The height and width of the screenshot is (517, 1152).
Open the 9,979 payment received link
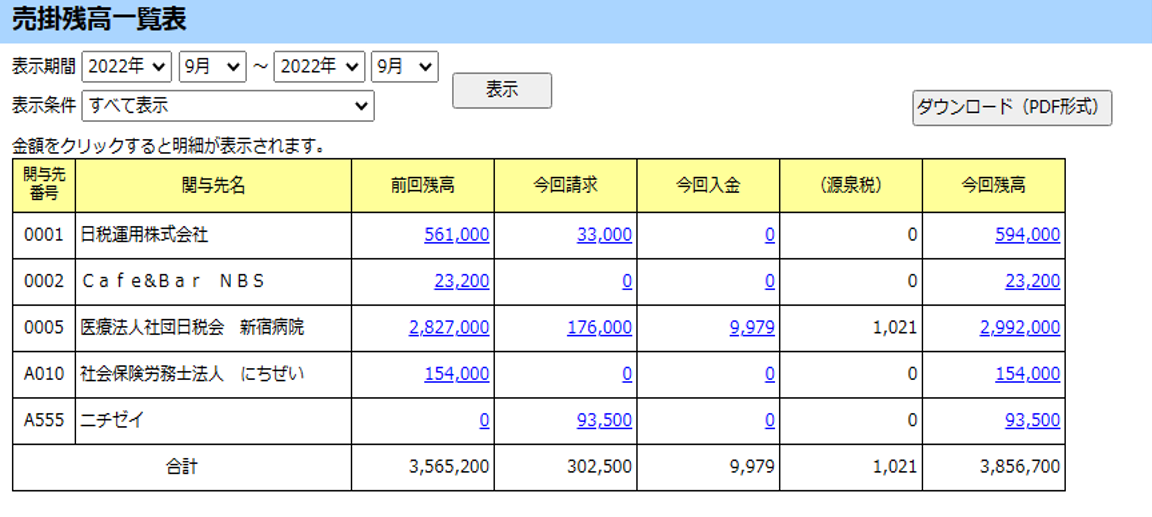[x=751, y=328]
